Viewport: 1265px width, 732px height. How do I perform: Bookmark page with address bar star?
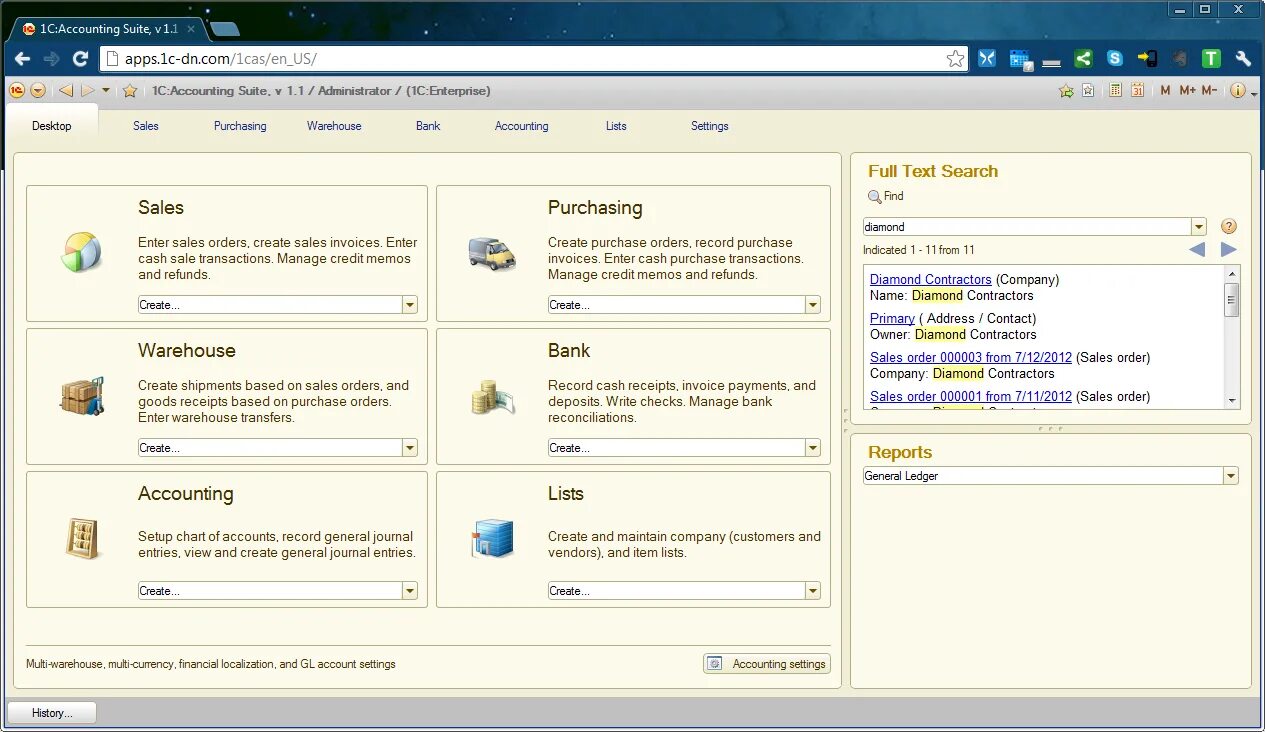click(956, 59)
